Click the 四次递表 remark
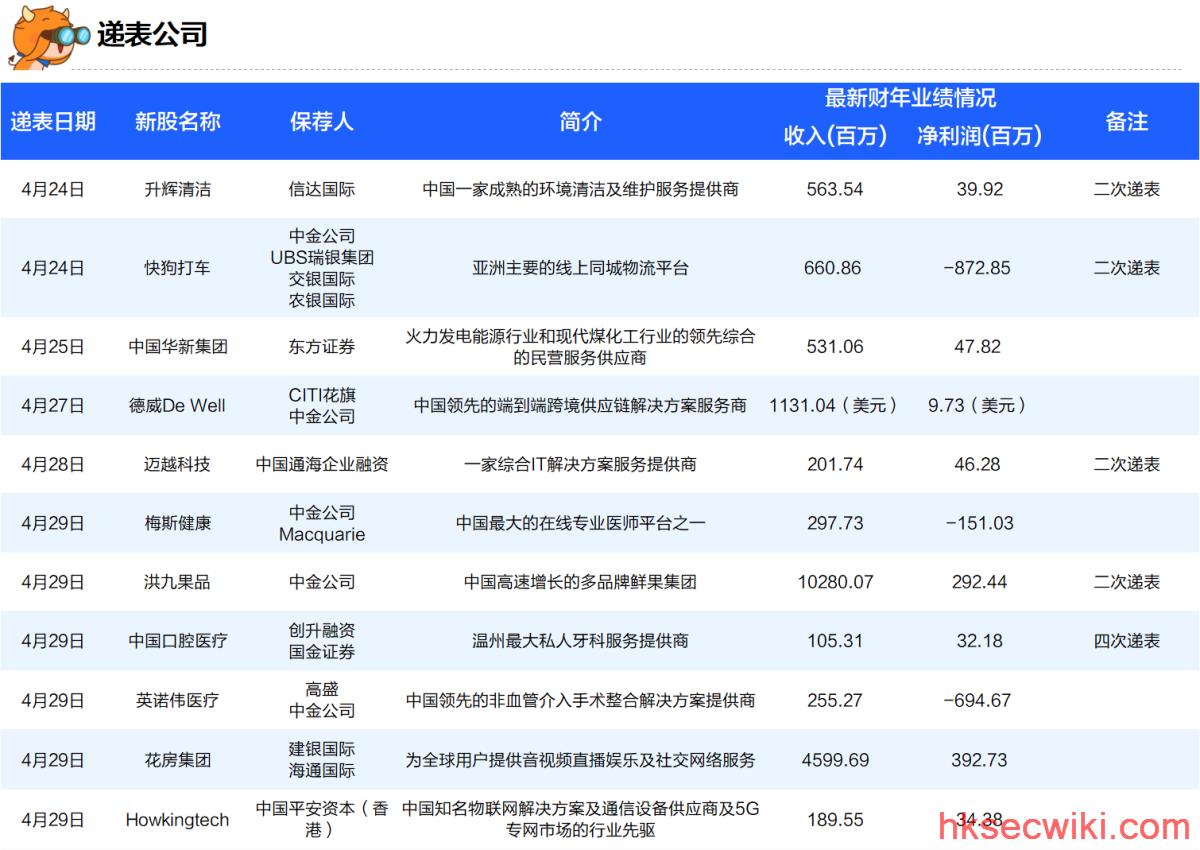The height and width of the screenshot is (850, 1200). [1127, 641]
